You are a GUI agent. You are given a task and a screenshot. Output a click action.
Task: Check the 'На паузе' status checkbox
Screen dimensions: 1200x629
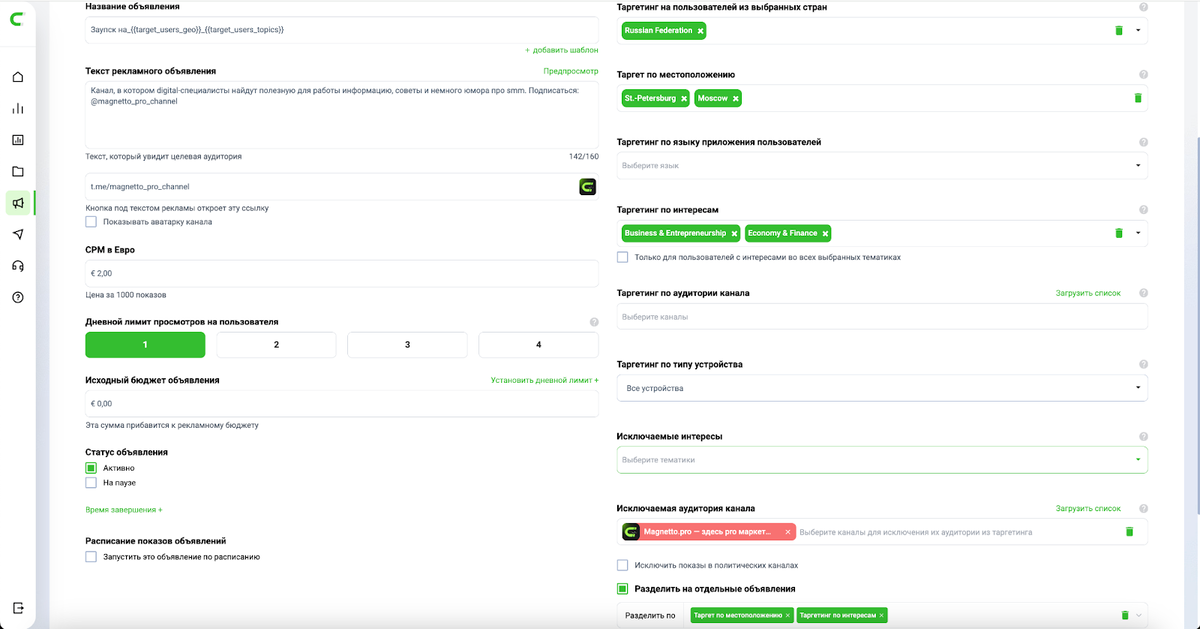point(91,483)
